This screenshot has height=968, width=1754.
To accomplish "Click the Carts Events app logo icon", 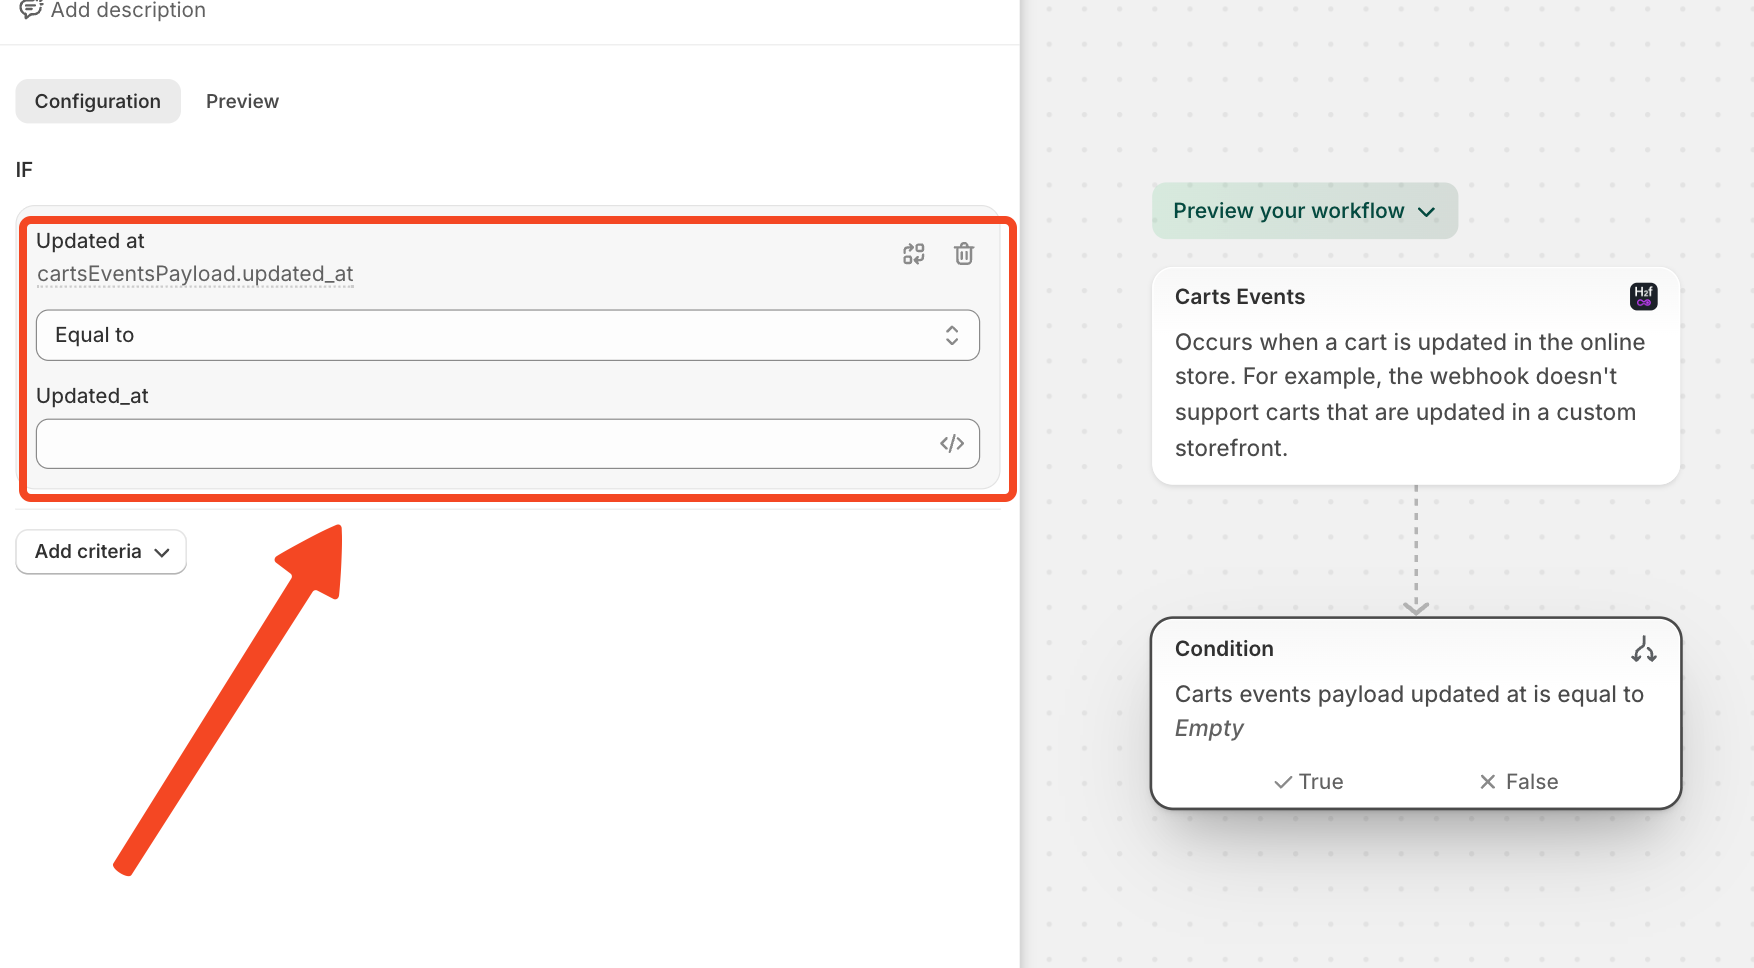I will 1643,297.
